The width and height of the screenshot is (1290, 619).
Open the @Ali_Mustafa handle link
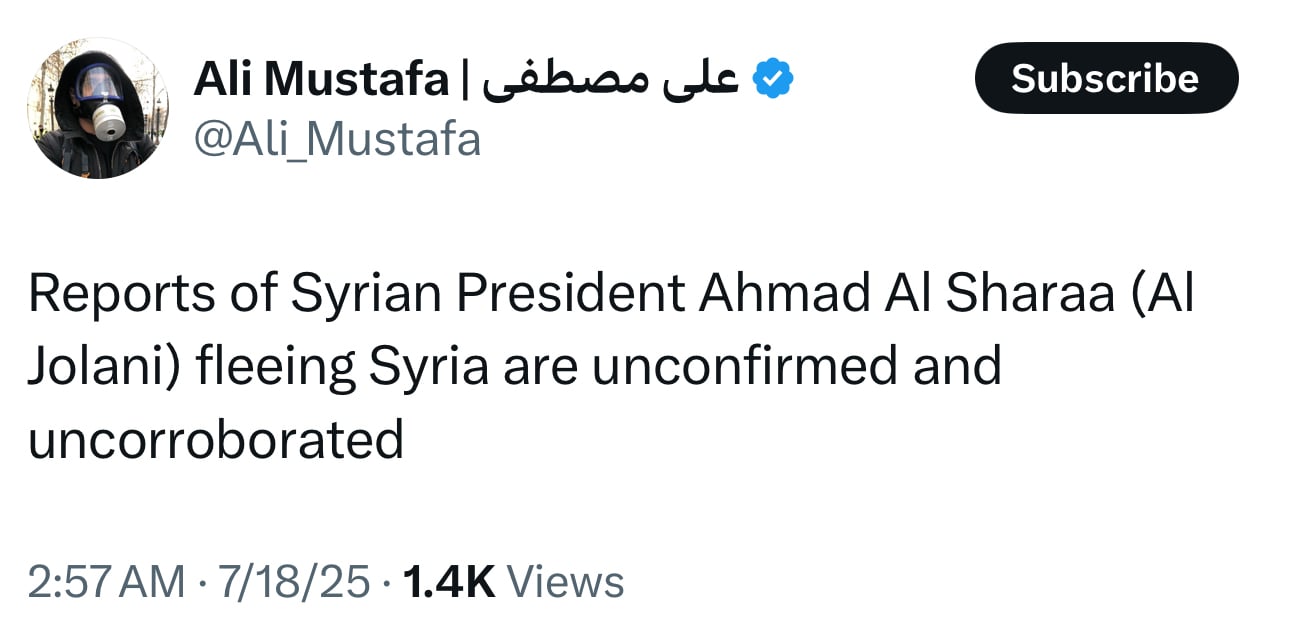coord(337,140)
